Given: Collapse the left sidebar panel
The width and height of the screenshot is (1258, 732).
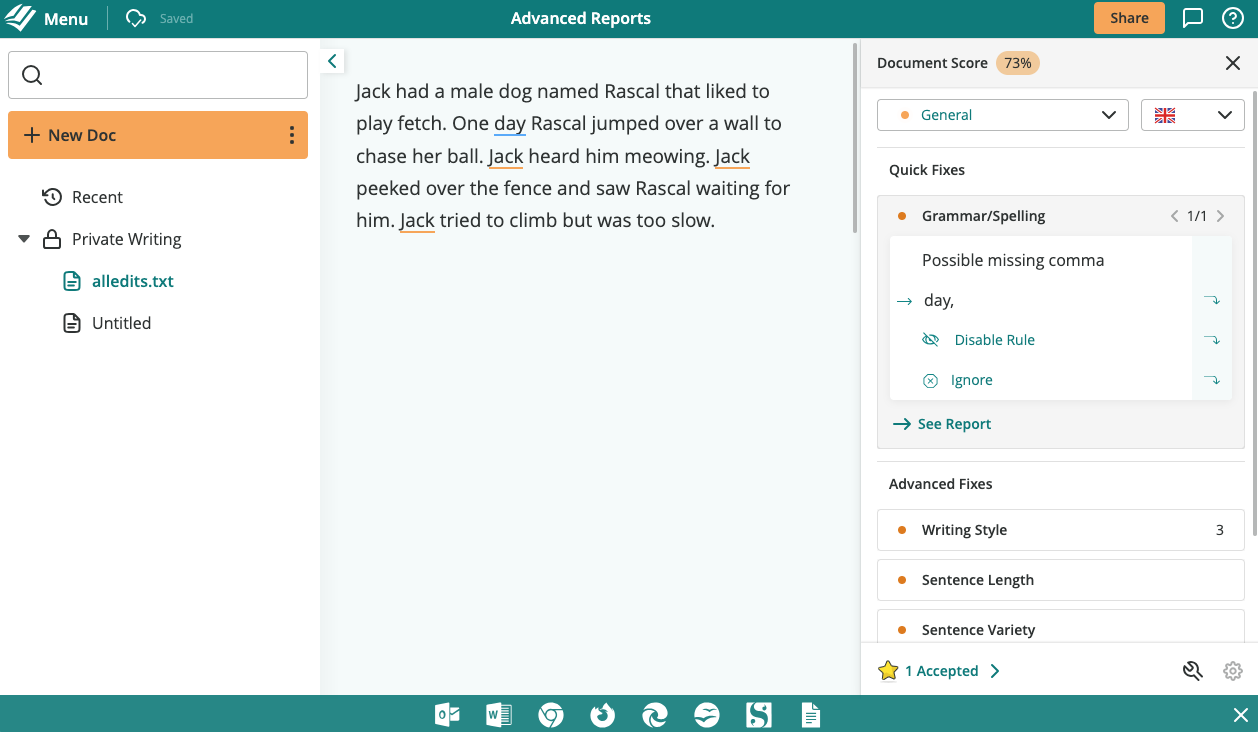Looking at the screenshot, I should pyautogui.click(x=332, y=61).
